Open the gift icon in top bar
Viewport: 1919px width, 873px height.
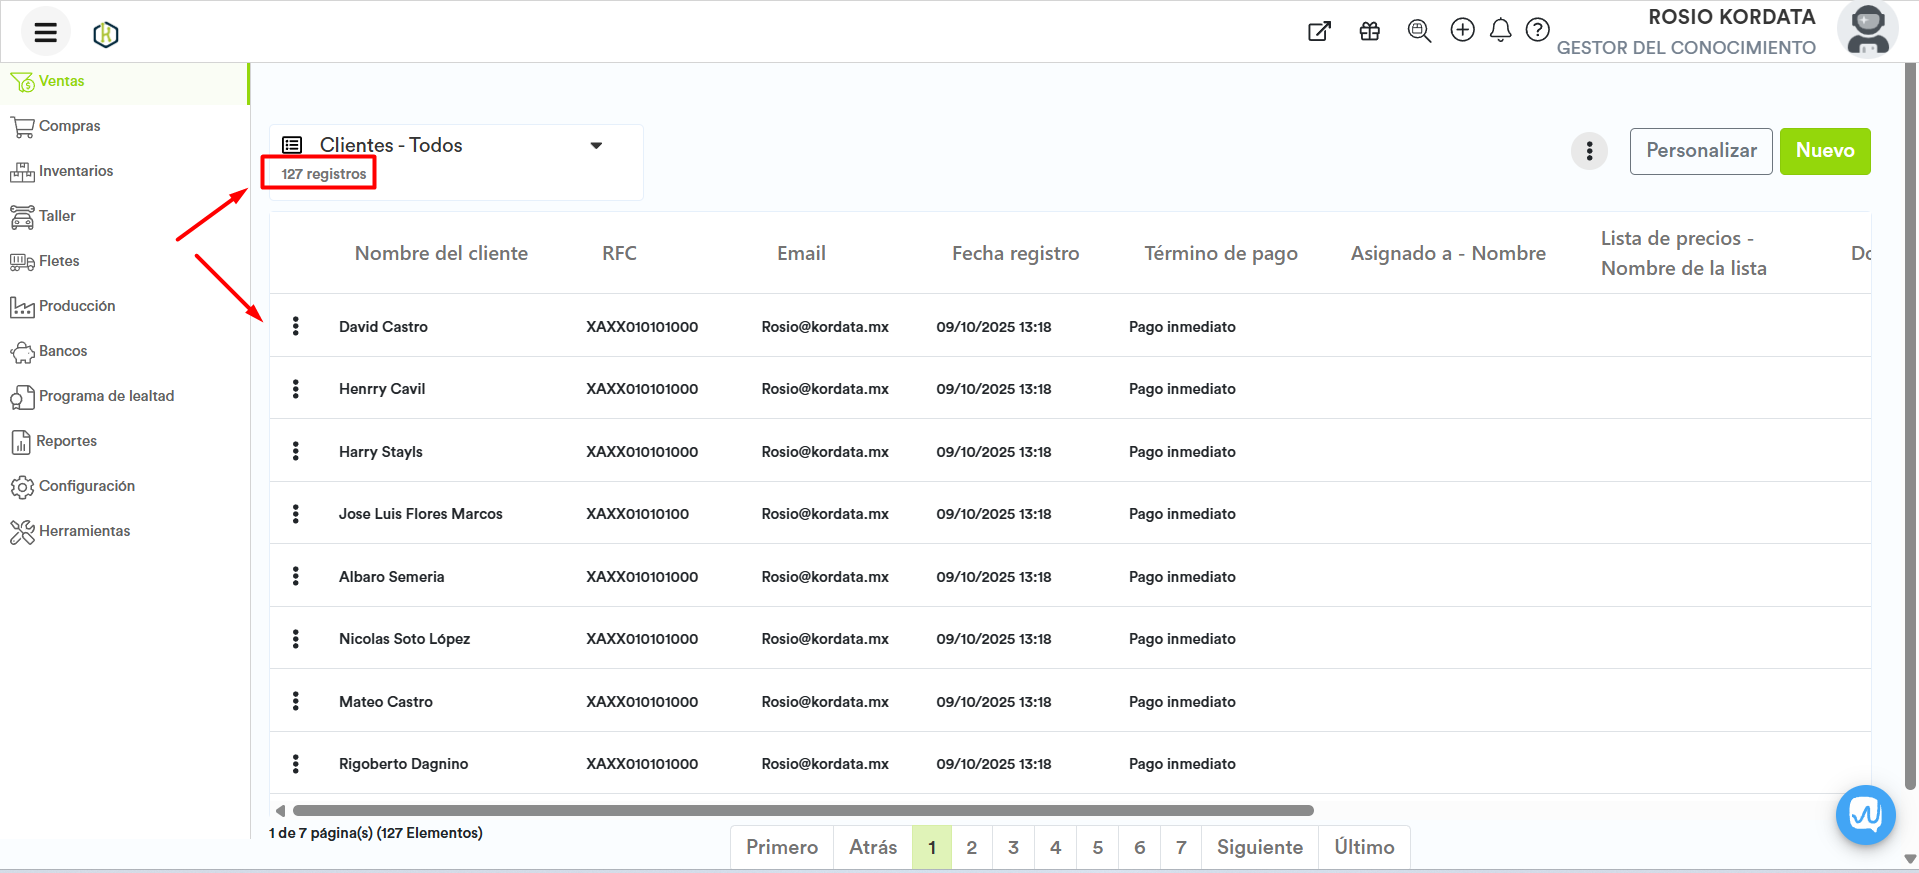click(x=1369, y=31)
